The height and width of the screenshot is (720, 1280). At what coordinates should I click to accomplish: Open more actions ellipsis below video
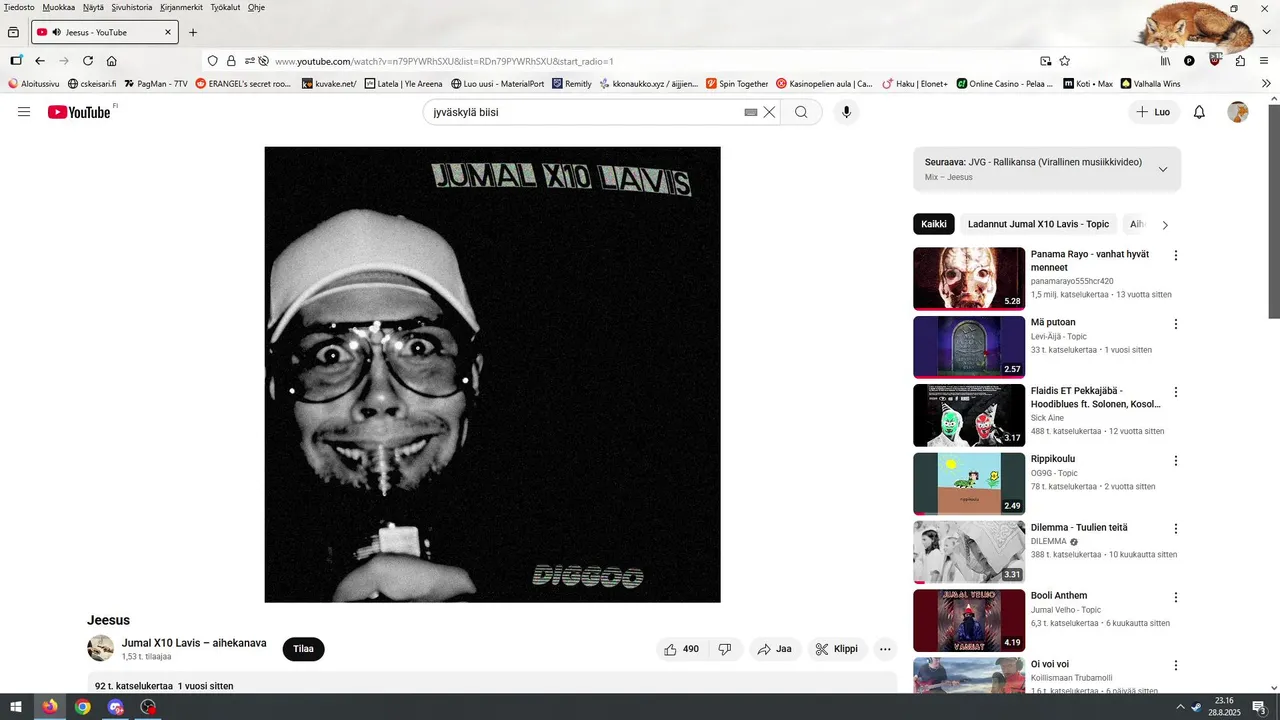pyautogui.click(x=885, y=649)
